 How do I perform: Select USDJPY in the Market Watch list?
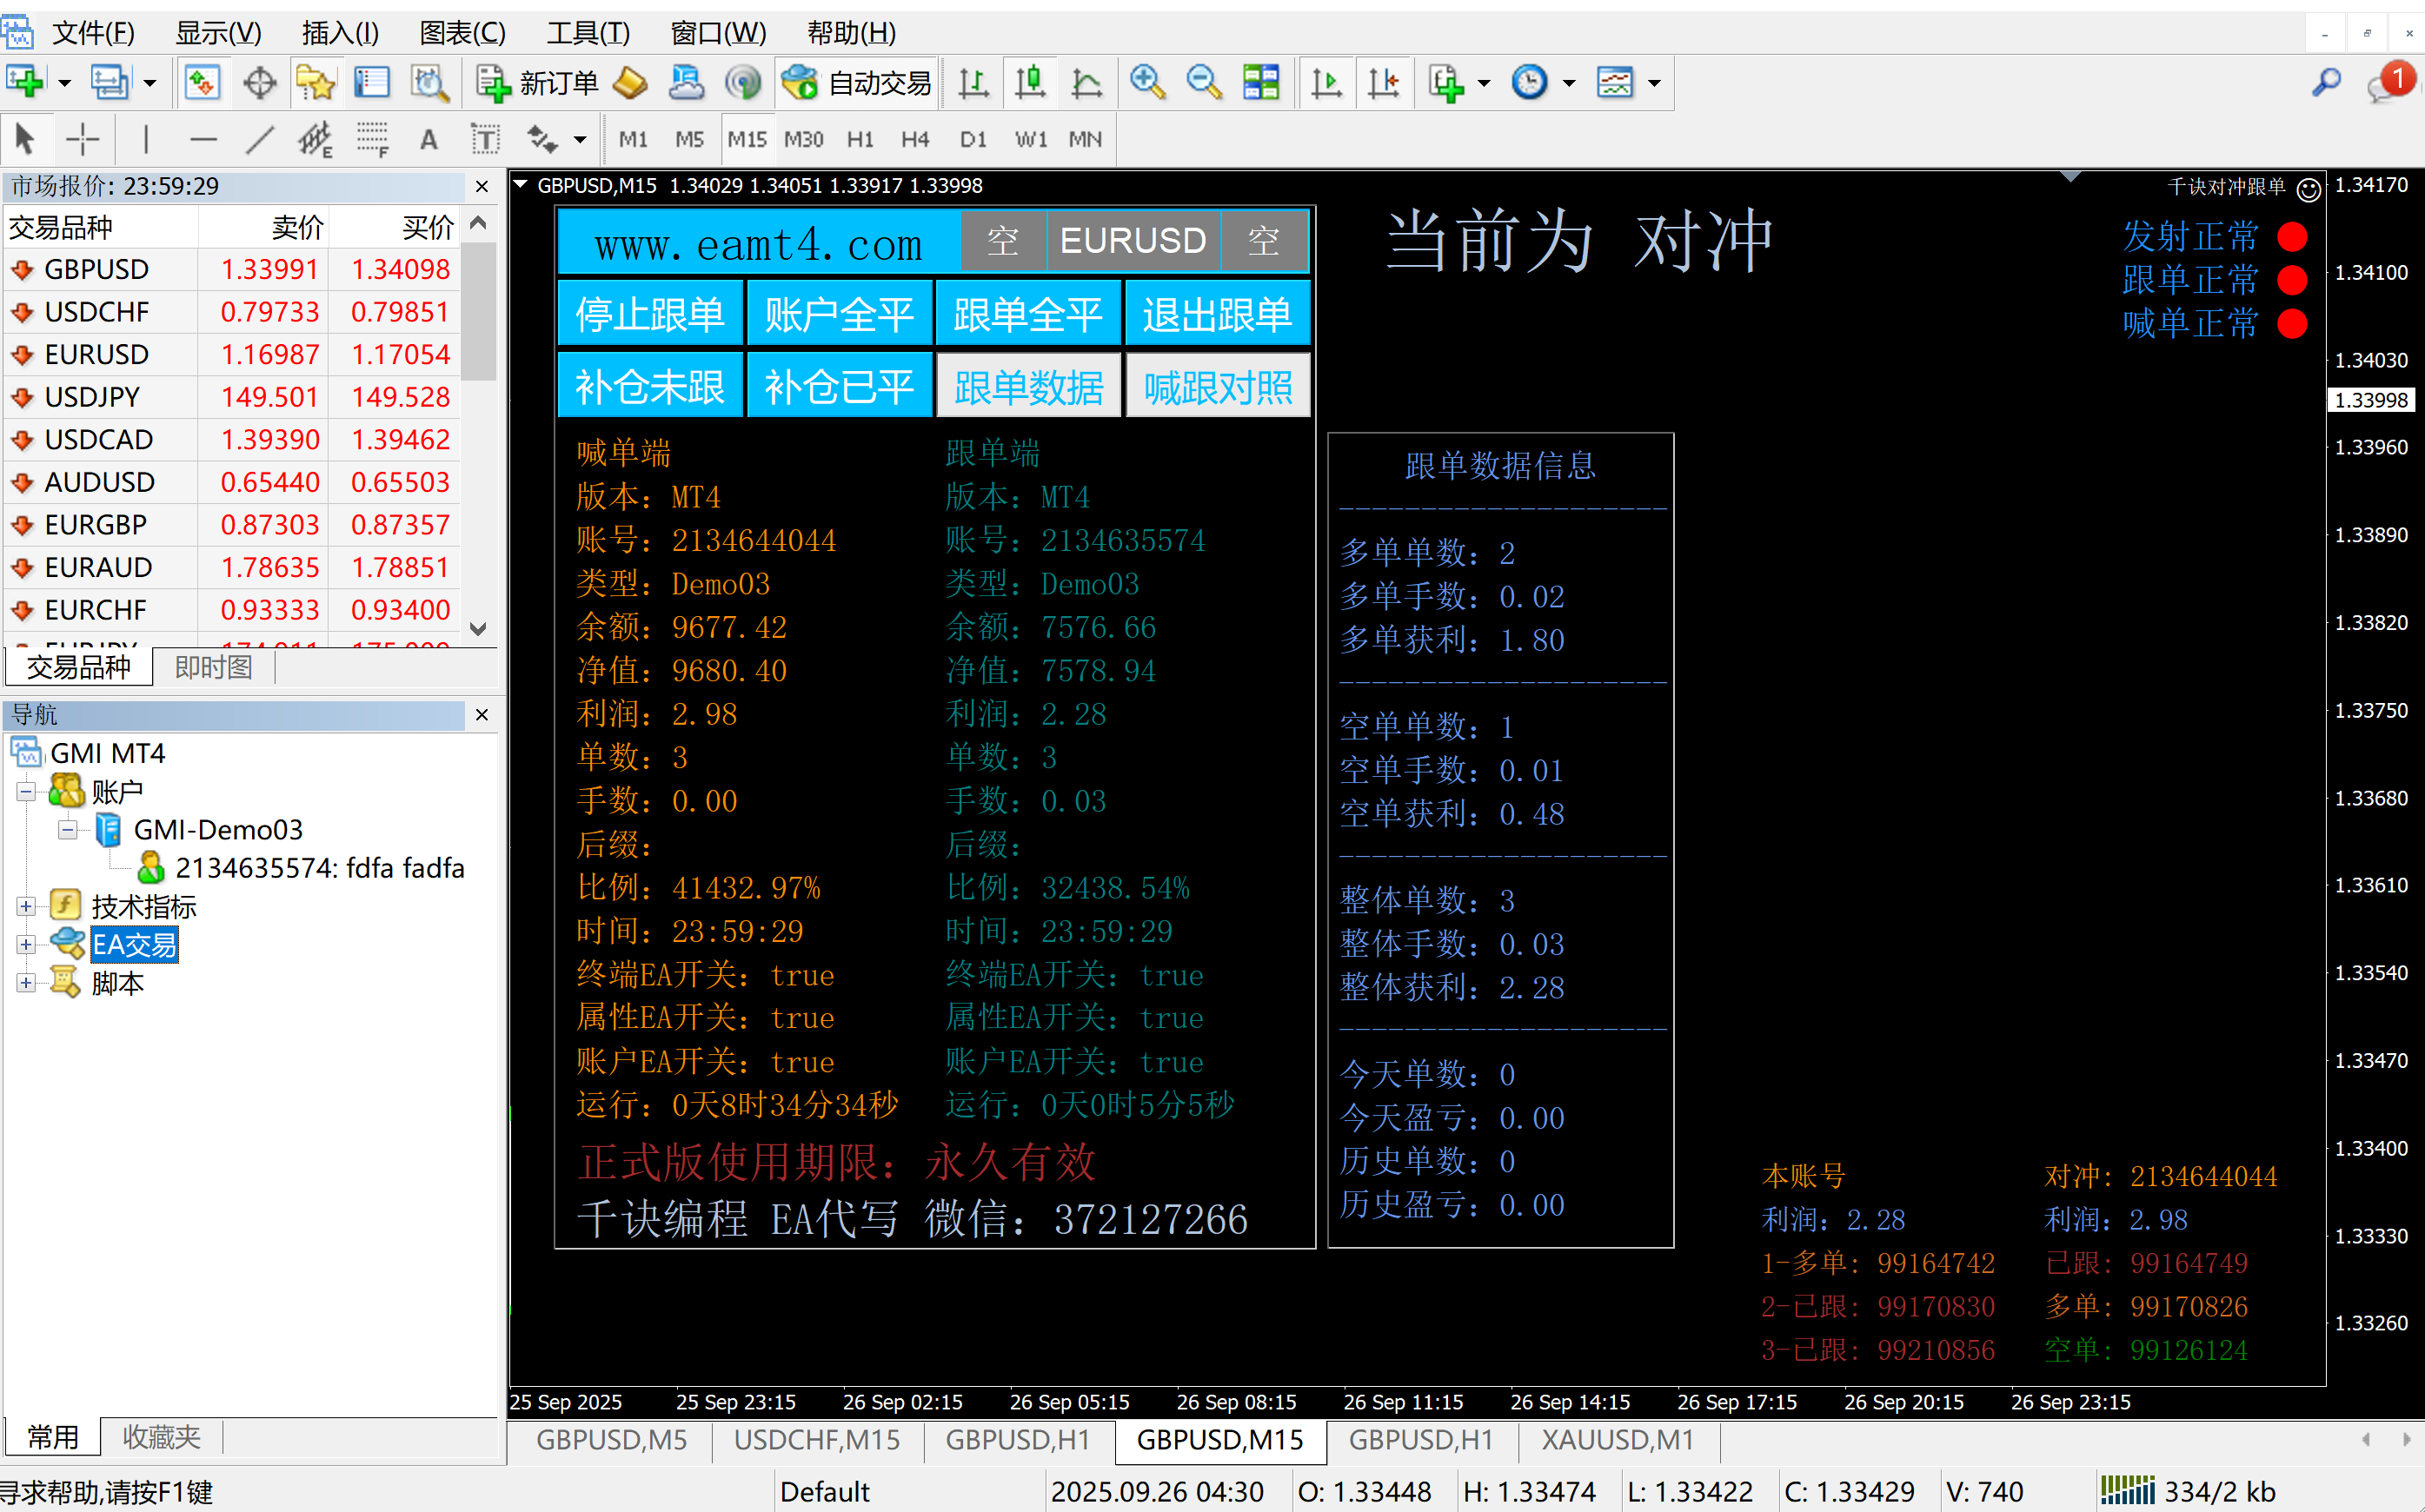pos(91,397)
